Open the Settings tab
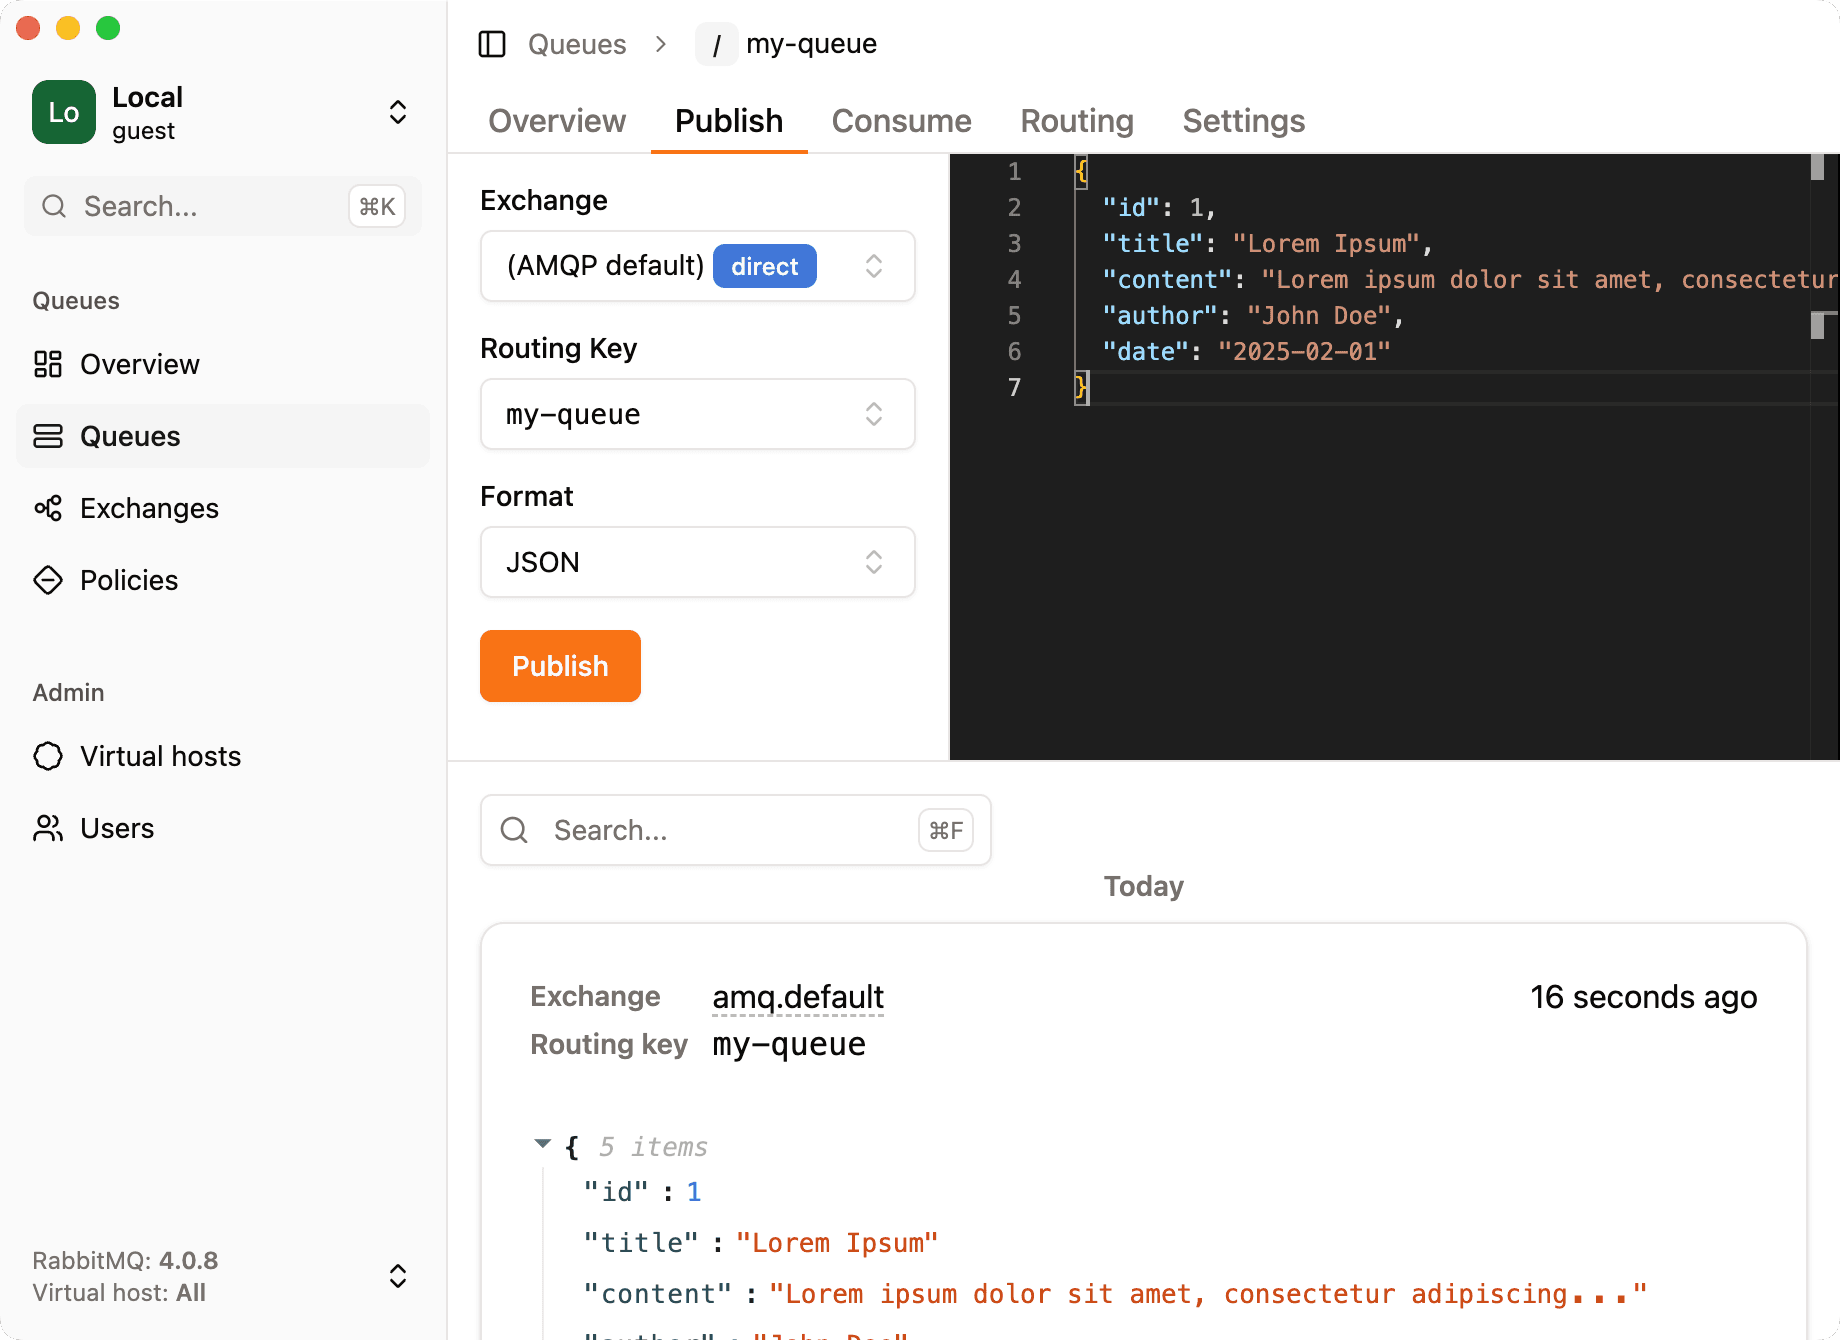 [1243, 121]
